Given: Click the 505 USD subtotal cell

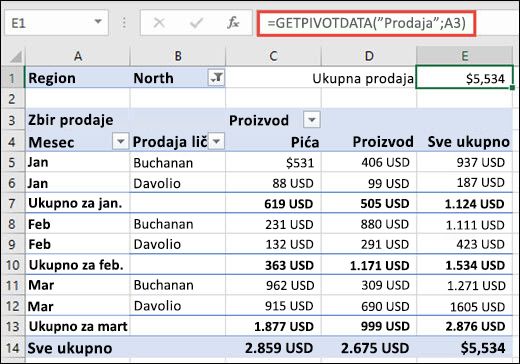Looking at the screenshot, I should click(x=369, y=203).
